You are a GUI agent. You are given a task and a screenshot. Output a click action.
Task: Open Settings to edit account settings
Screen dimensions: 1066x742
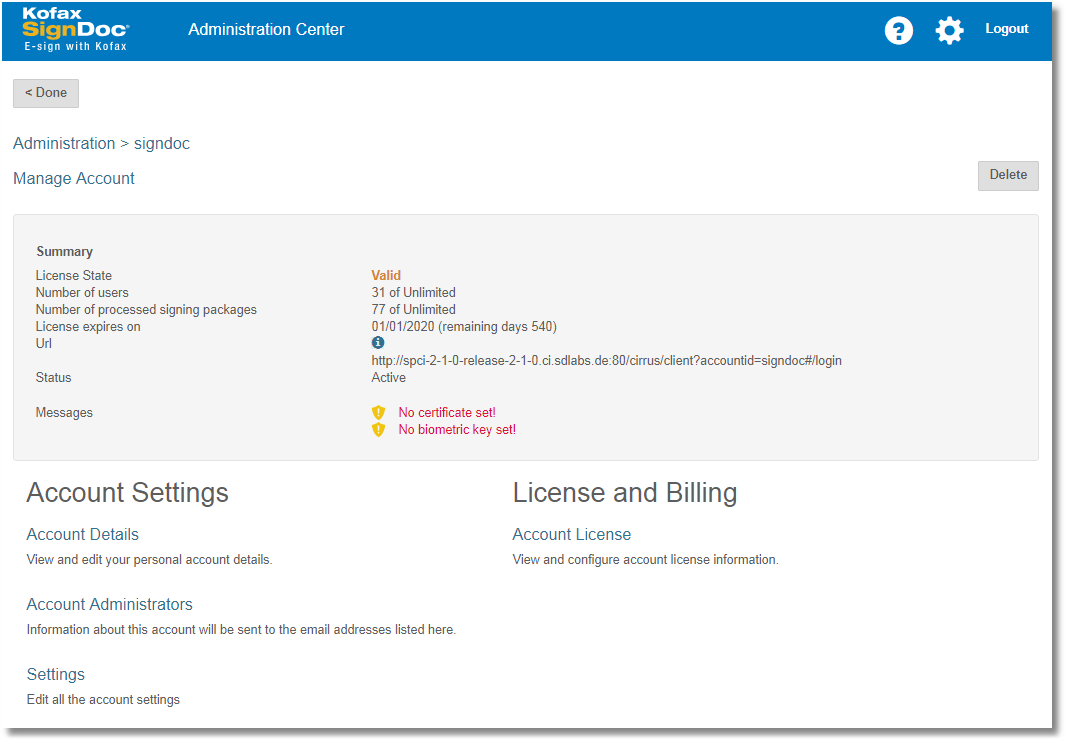point(56,674)
